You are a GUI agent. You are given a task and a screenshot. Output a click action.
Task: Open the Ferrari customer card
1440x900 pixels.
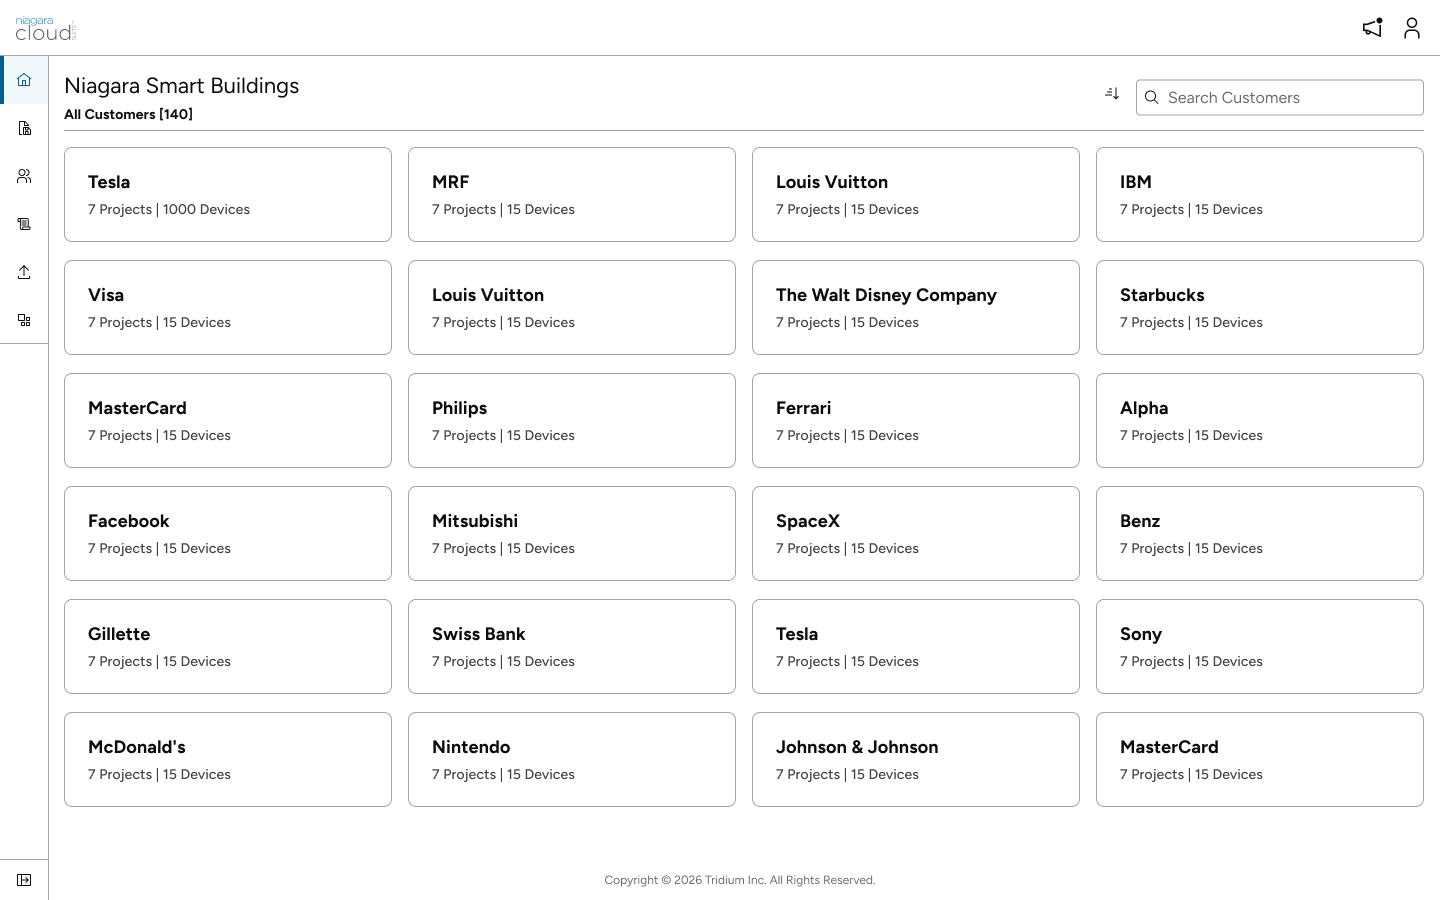[x=916, y=420]
